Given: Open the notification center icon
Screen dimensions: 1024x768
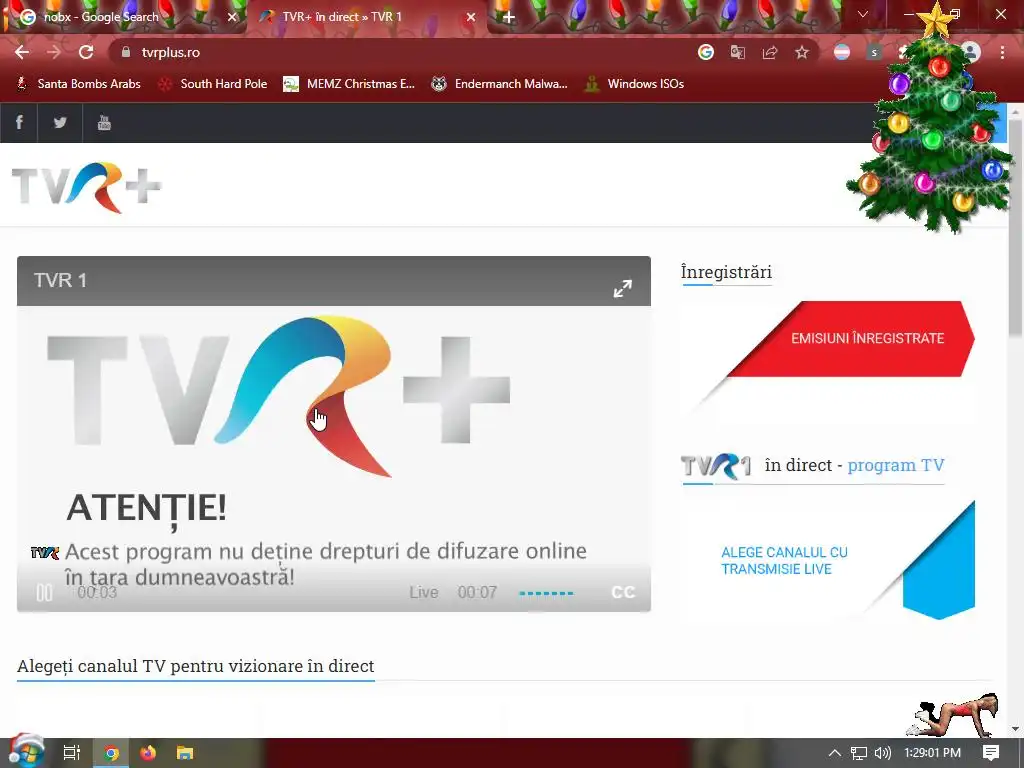Looking at the screenshot, I should (x=991, y=753).
